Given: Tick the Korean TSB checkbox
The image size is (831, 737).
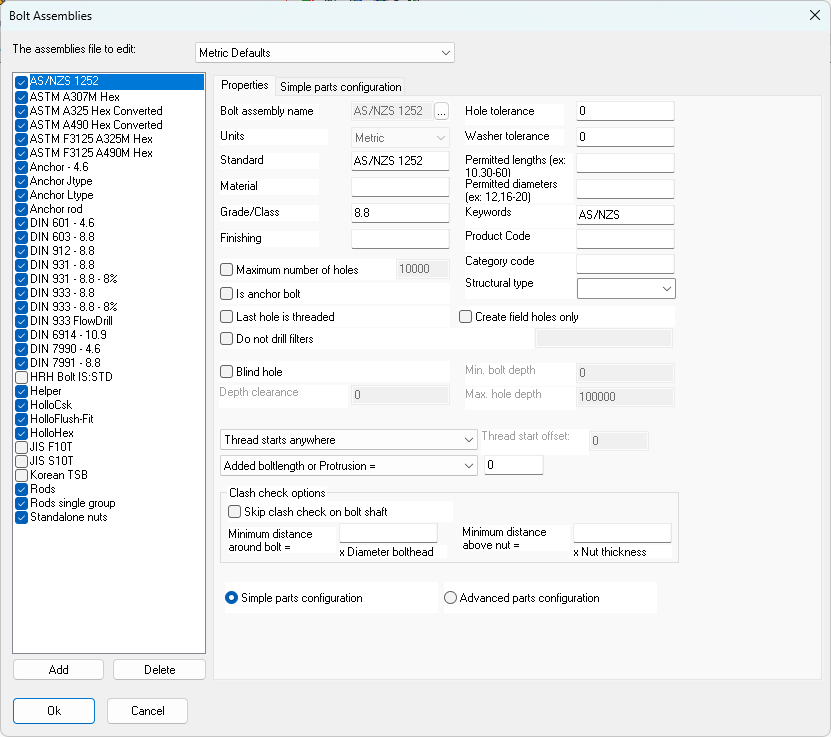Looking at the screenshot, I should click(x=22, y=475).
